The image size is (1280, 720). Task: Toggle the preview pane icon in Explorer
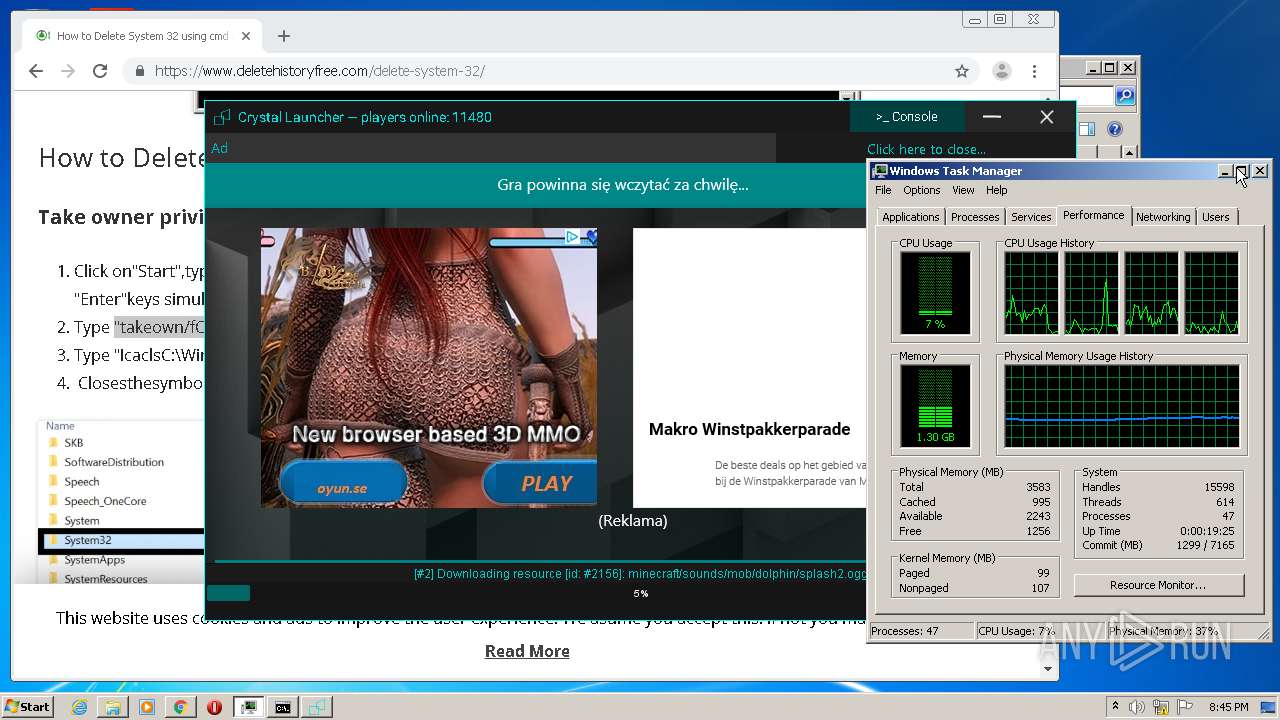click(x=1087, y=129)
